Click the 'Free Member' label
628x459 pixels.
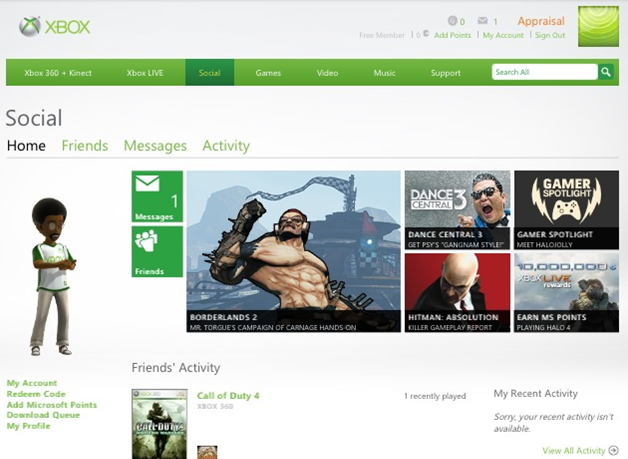pyautogui.click(x=382, y=35)
